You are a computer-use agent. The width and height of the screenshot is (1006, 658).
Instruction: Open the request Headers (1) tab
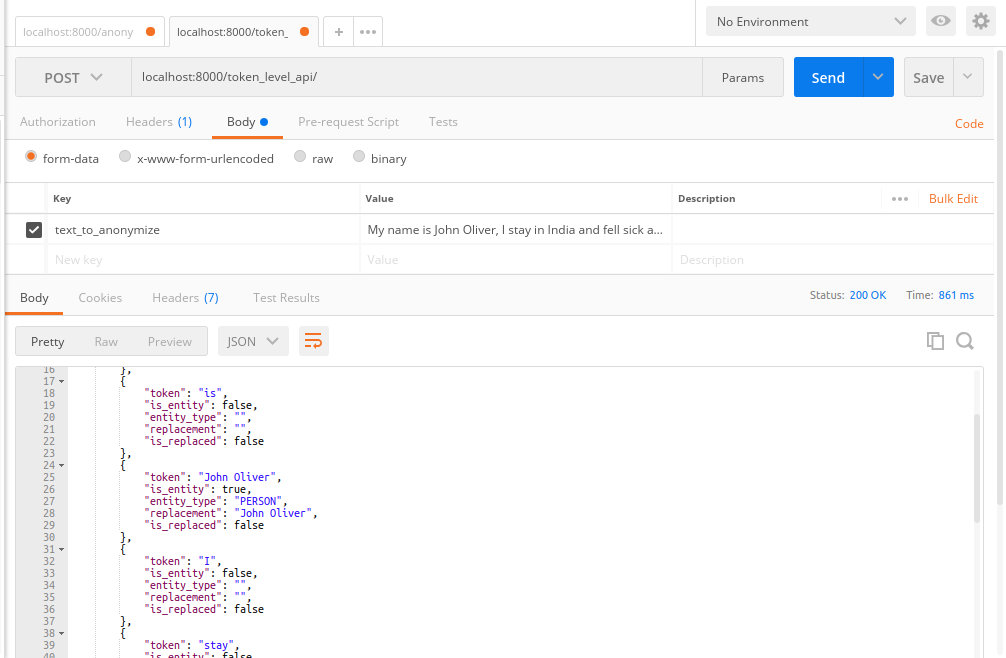point(159,122)
